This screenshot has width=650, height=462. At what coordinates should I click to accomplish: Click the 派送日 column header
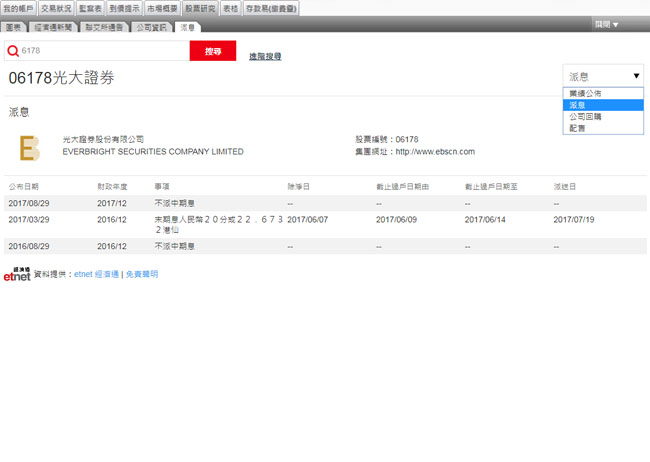click(x=565, y=187)
